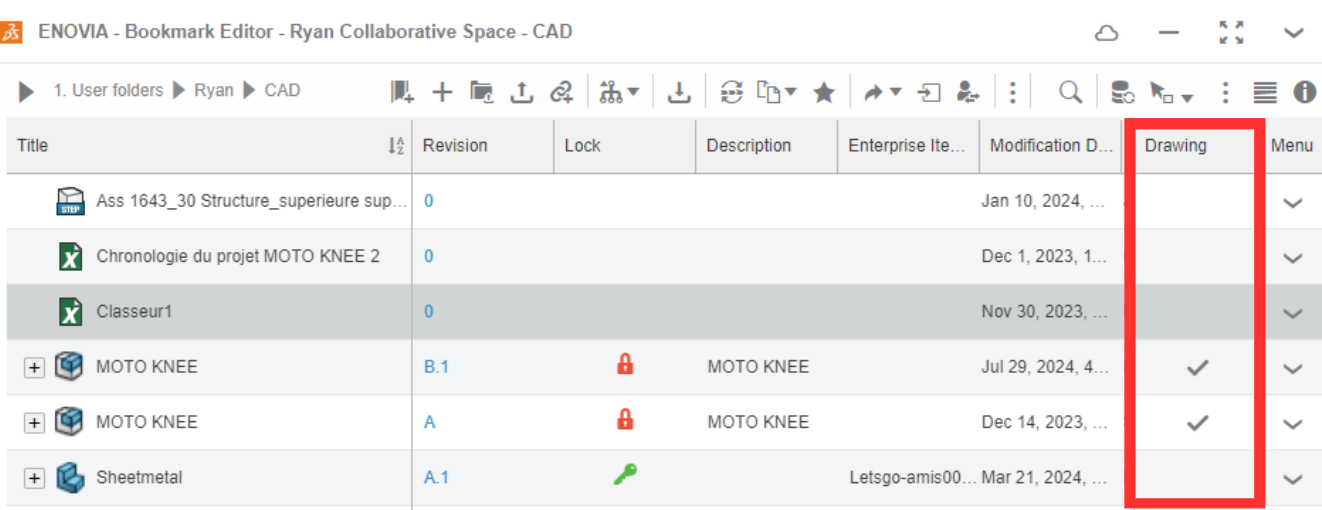Navigate to Ryan in the breadcrumb
The height and width of the screenshot is (510, 1322).
(x=213, y=91)
